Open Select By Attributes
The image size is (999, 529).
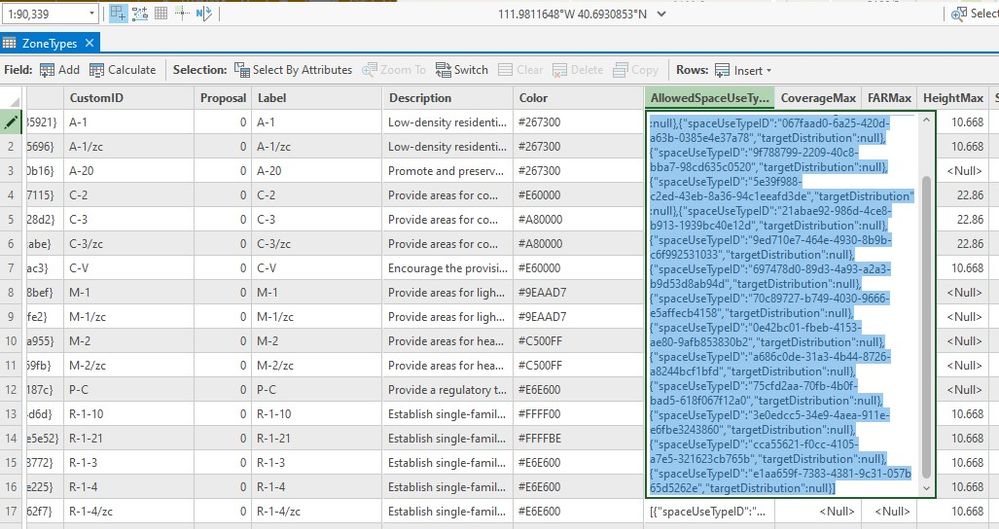(293, 70)
